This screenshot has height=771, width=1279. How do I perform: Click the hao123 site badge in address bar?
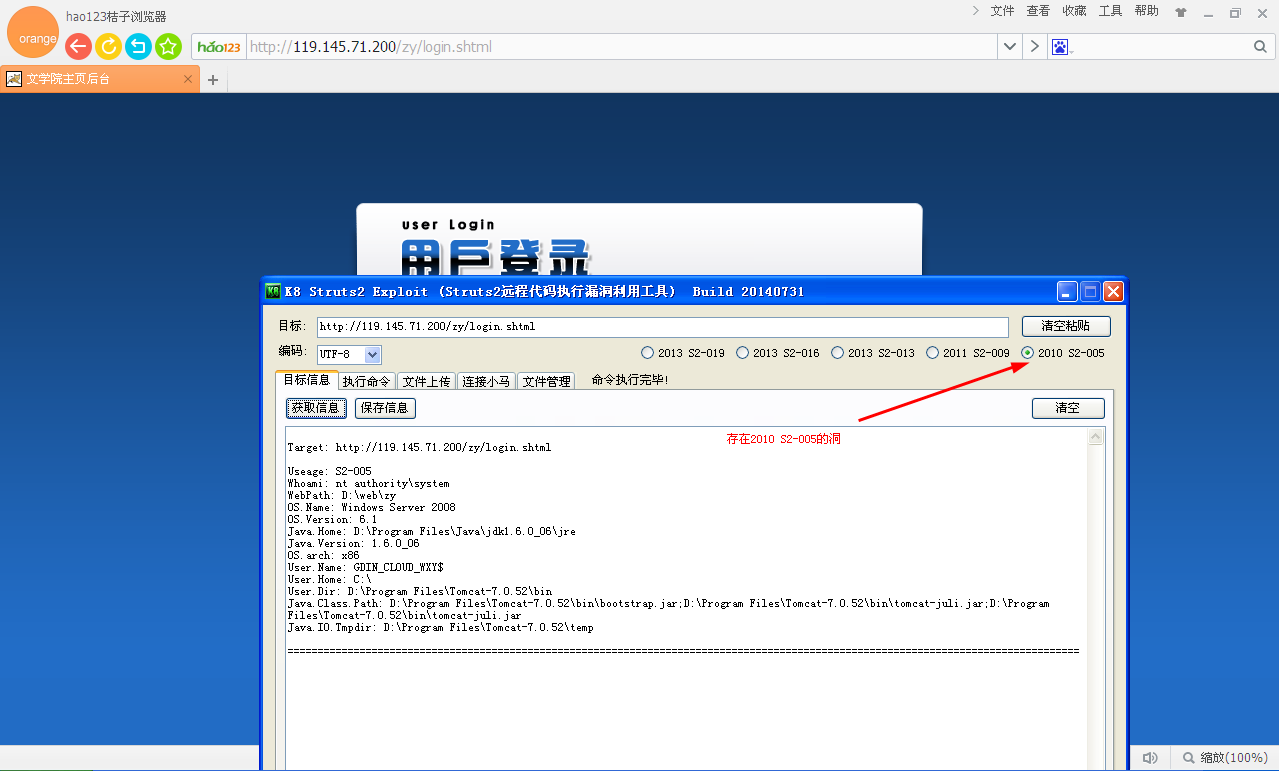tap(219, 47)
